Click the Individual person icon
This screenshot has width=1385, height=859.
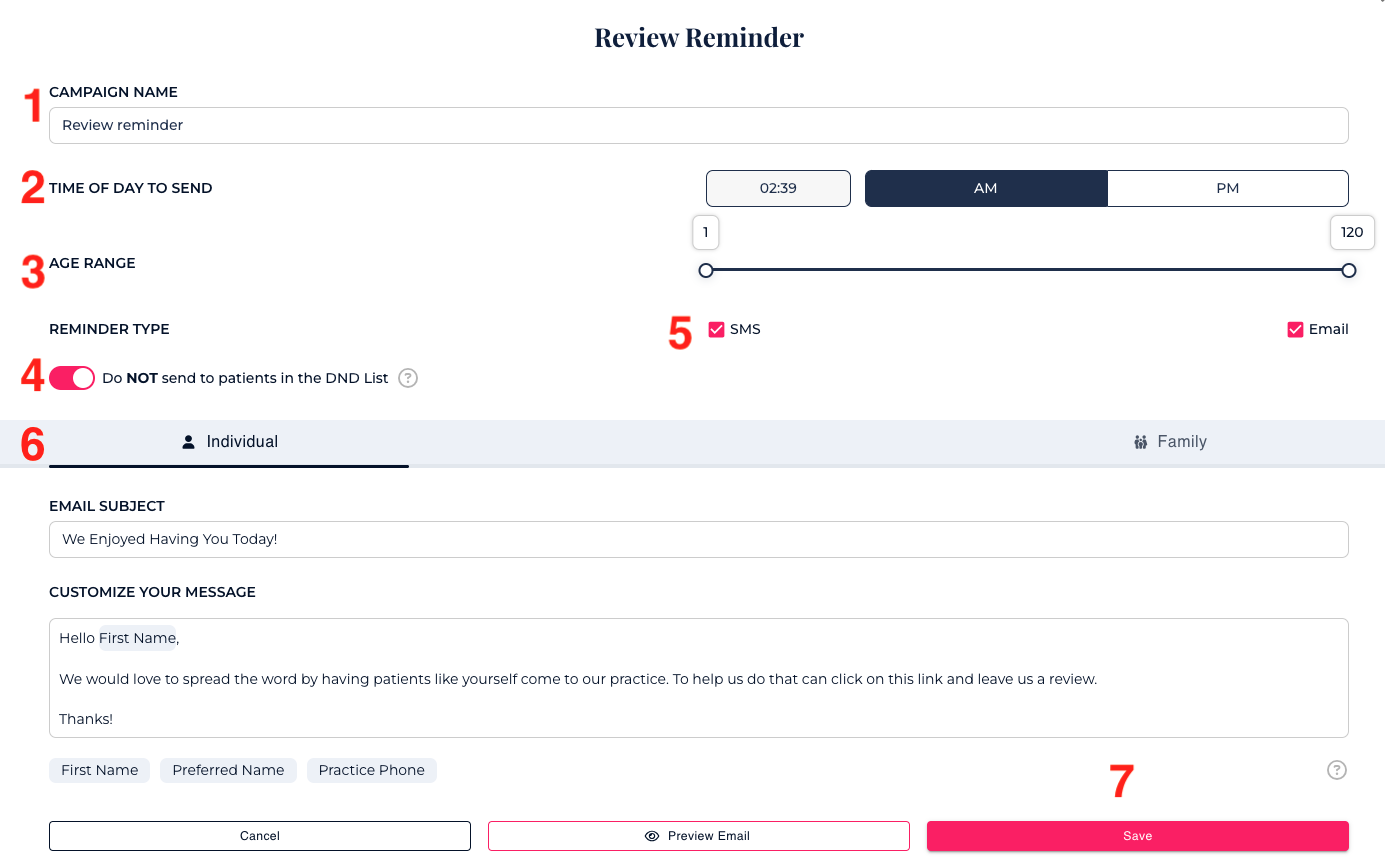click(x=188, y=442)
